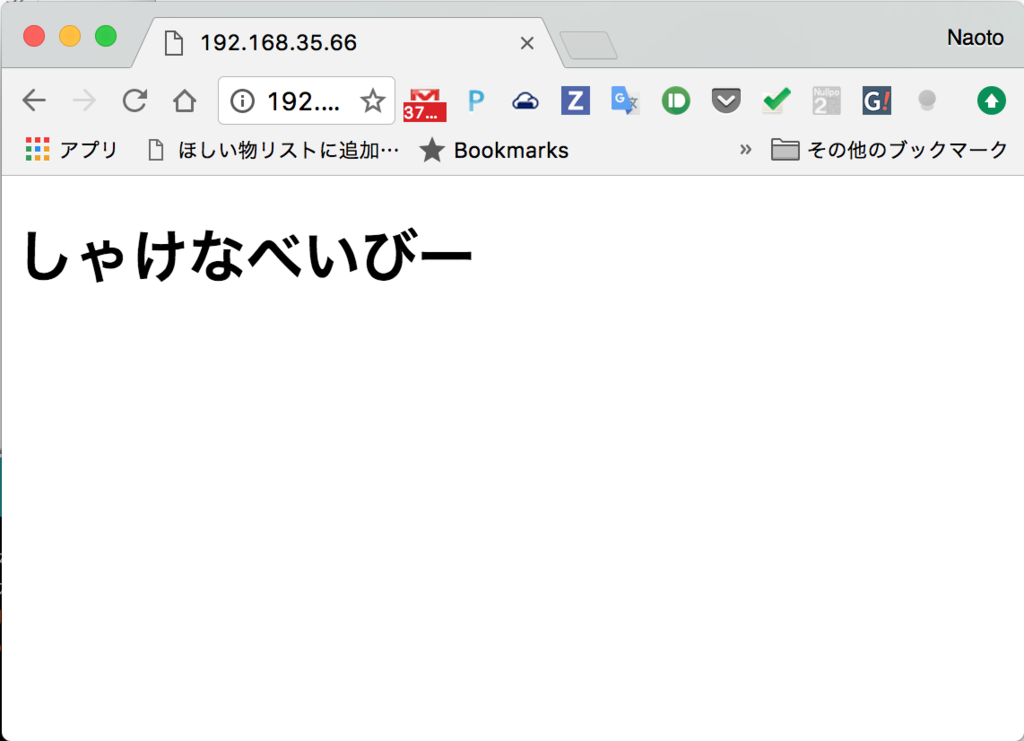Open その他のブックマーク folder

coord(889,150)
